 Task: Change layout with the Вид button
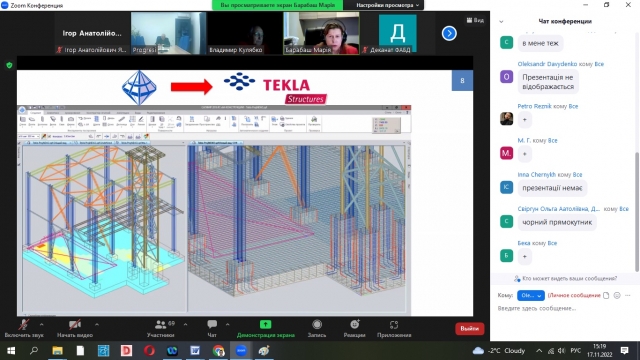475,20
